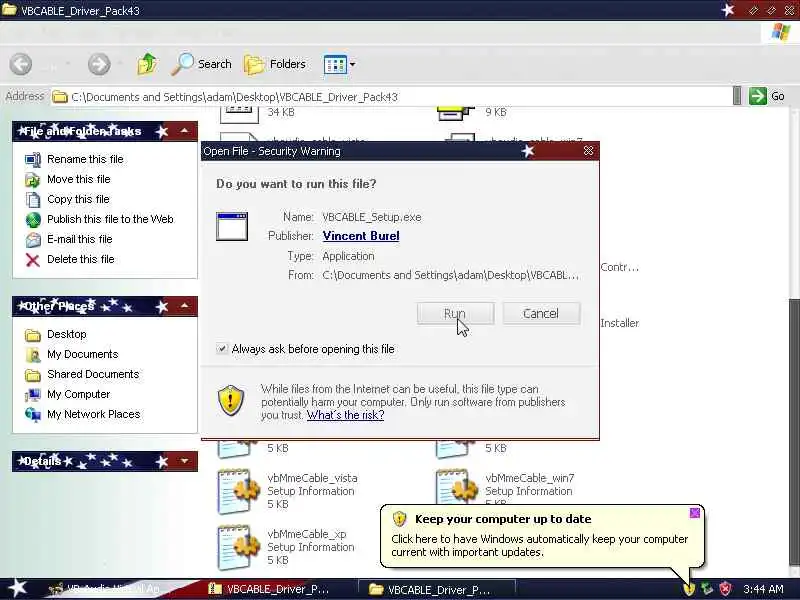Select the vbMmeCable_vista setup information file
The width and height of the screenshot is (800, 600).
click(288, 491)
